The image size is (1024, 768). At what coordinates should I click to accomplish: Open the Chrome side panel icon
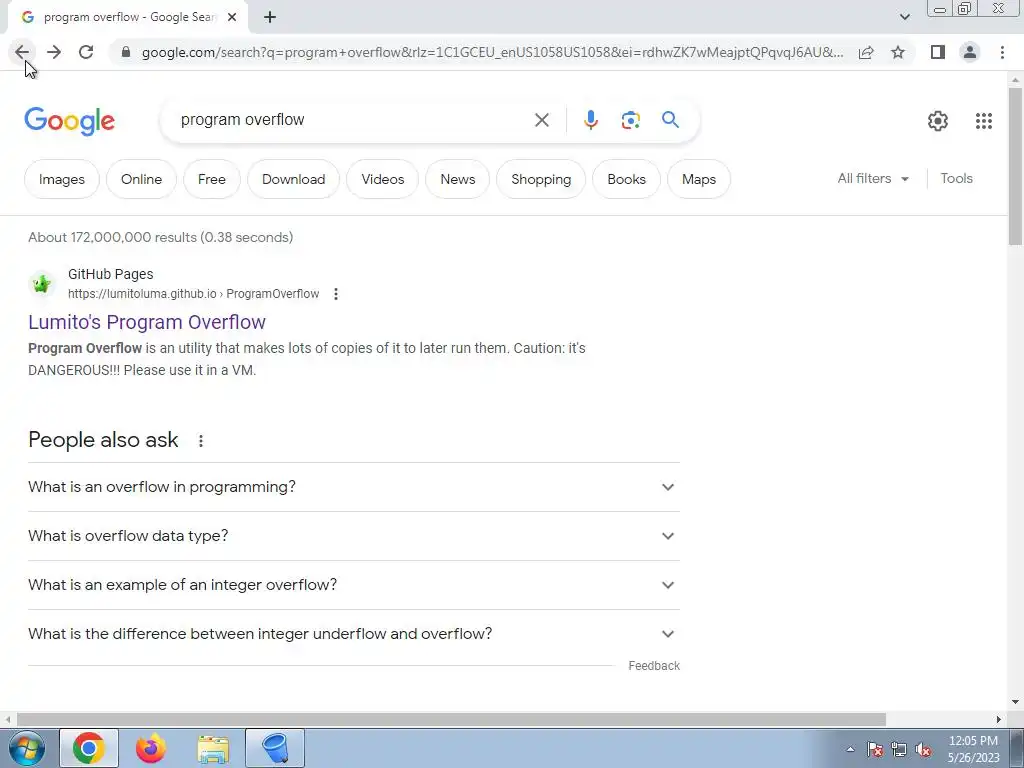938,52
